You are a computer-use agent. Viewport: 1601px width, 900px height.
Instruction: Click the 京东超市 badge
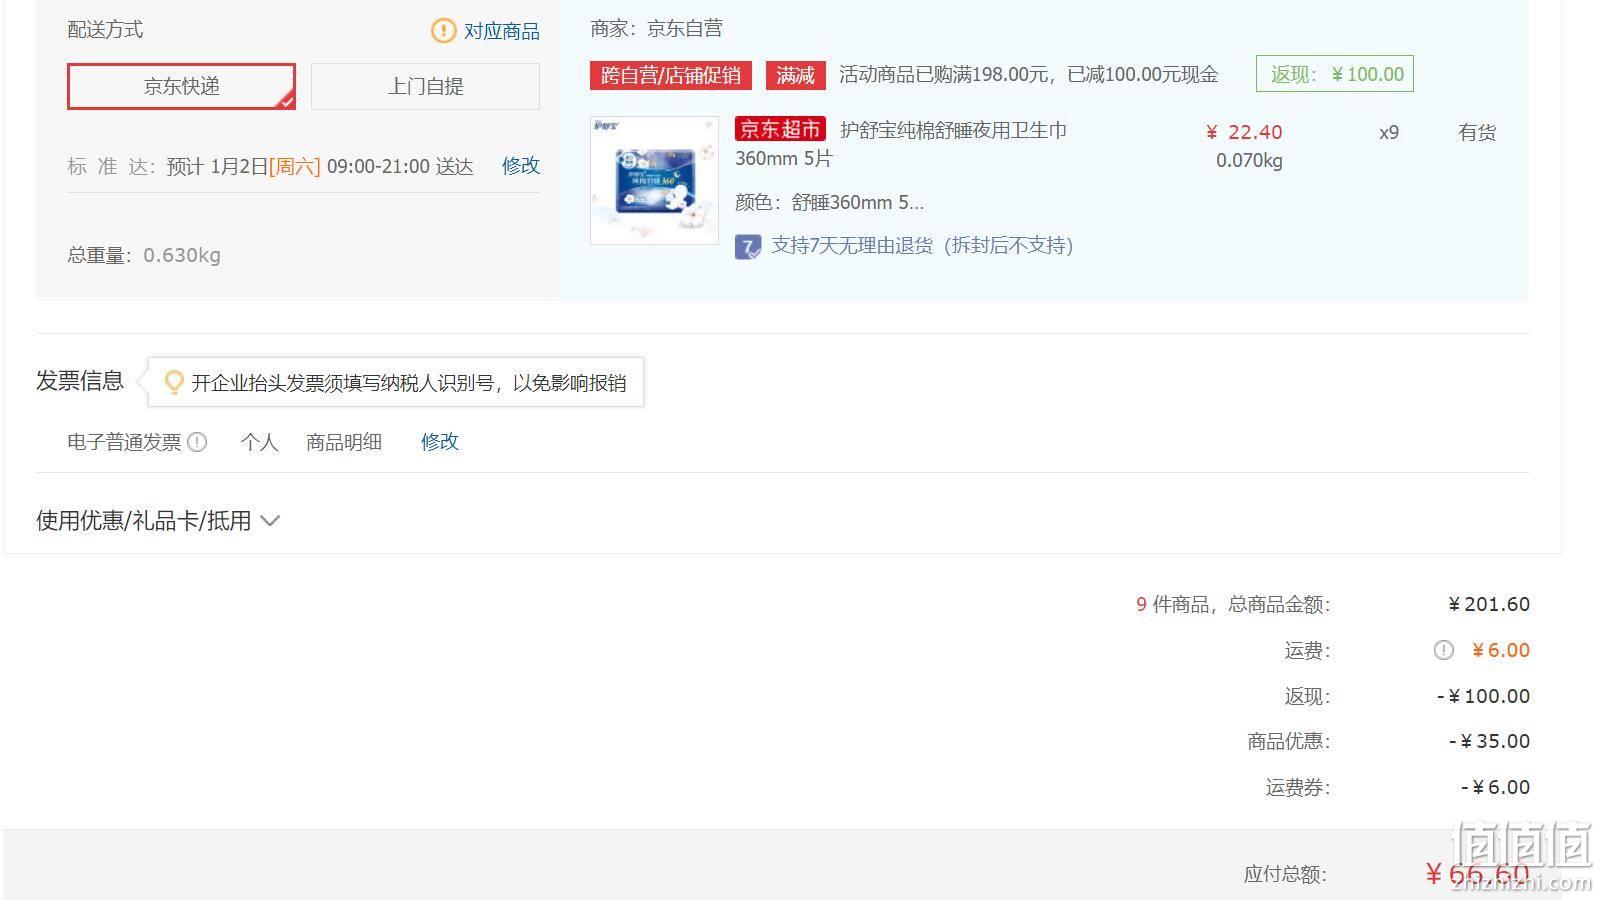780,129
